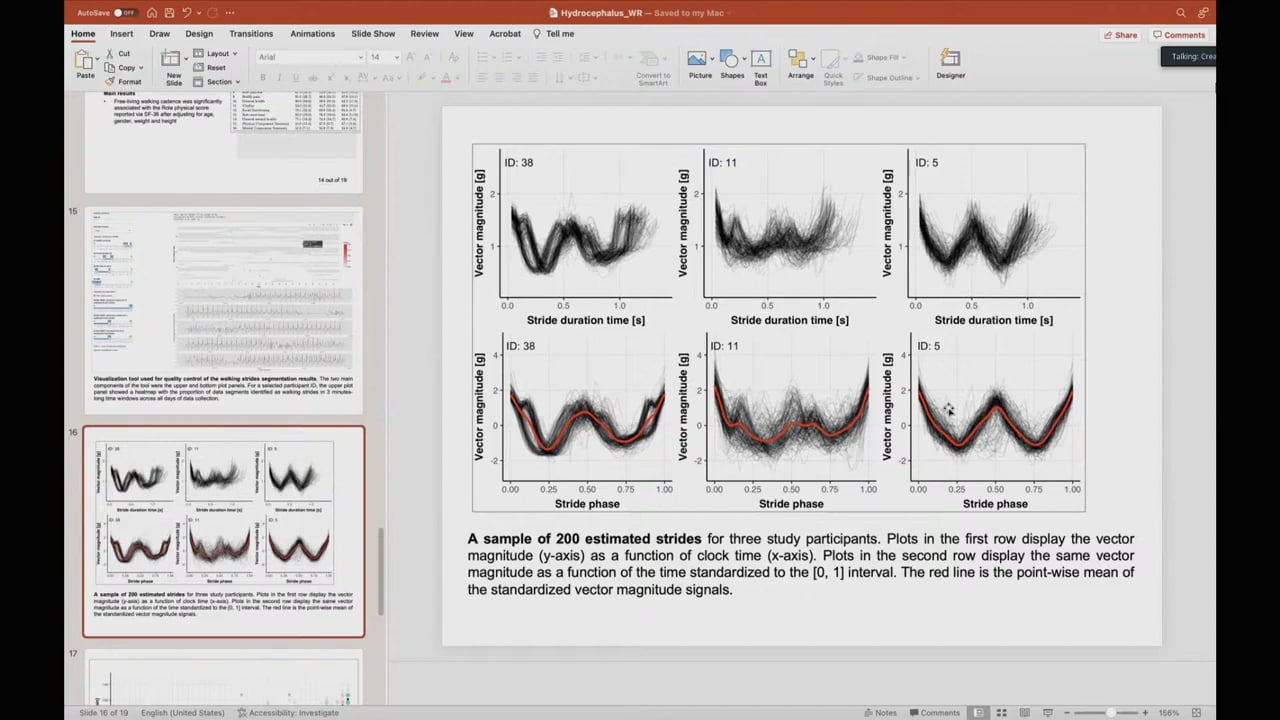Click the Copy button

tap(119, 67)
